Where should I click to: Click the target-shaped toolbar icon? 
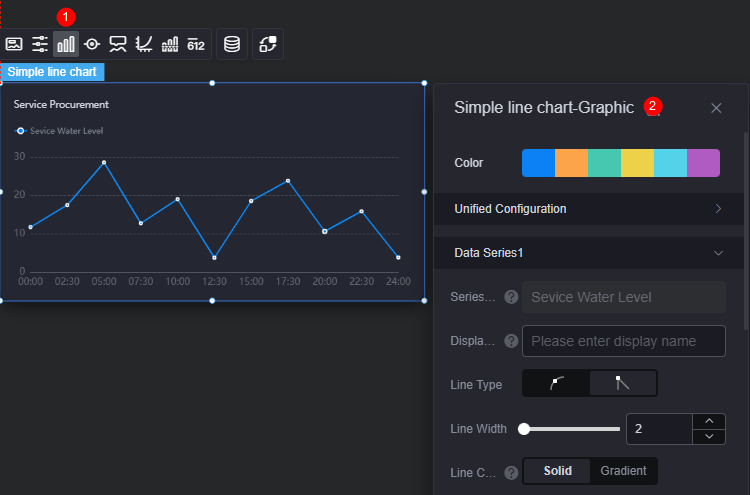point(92,44)
